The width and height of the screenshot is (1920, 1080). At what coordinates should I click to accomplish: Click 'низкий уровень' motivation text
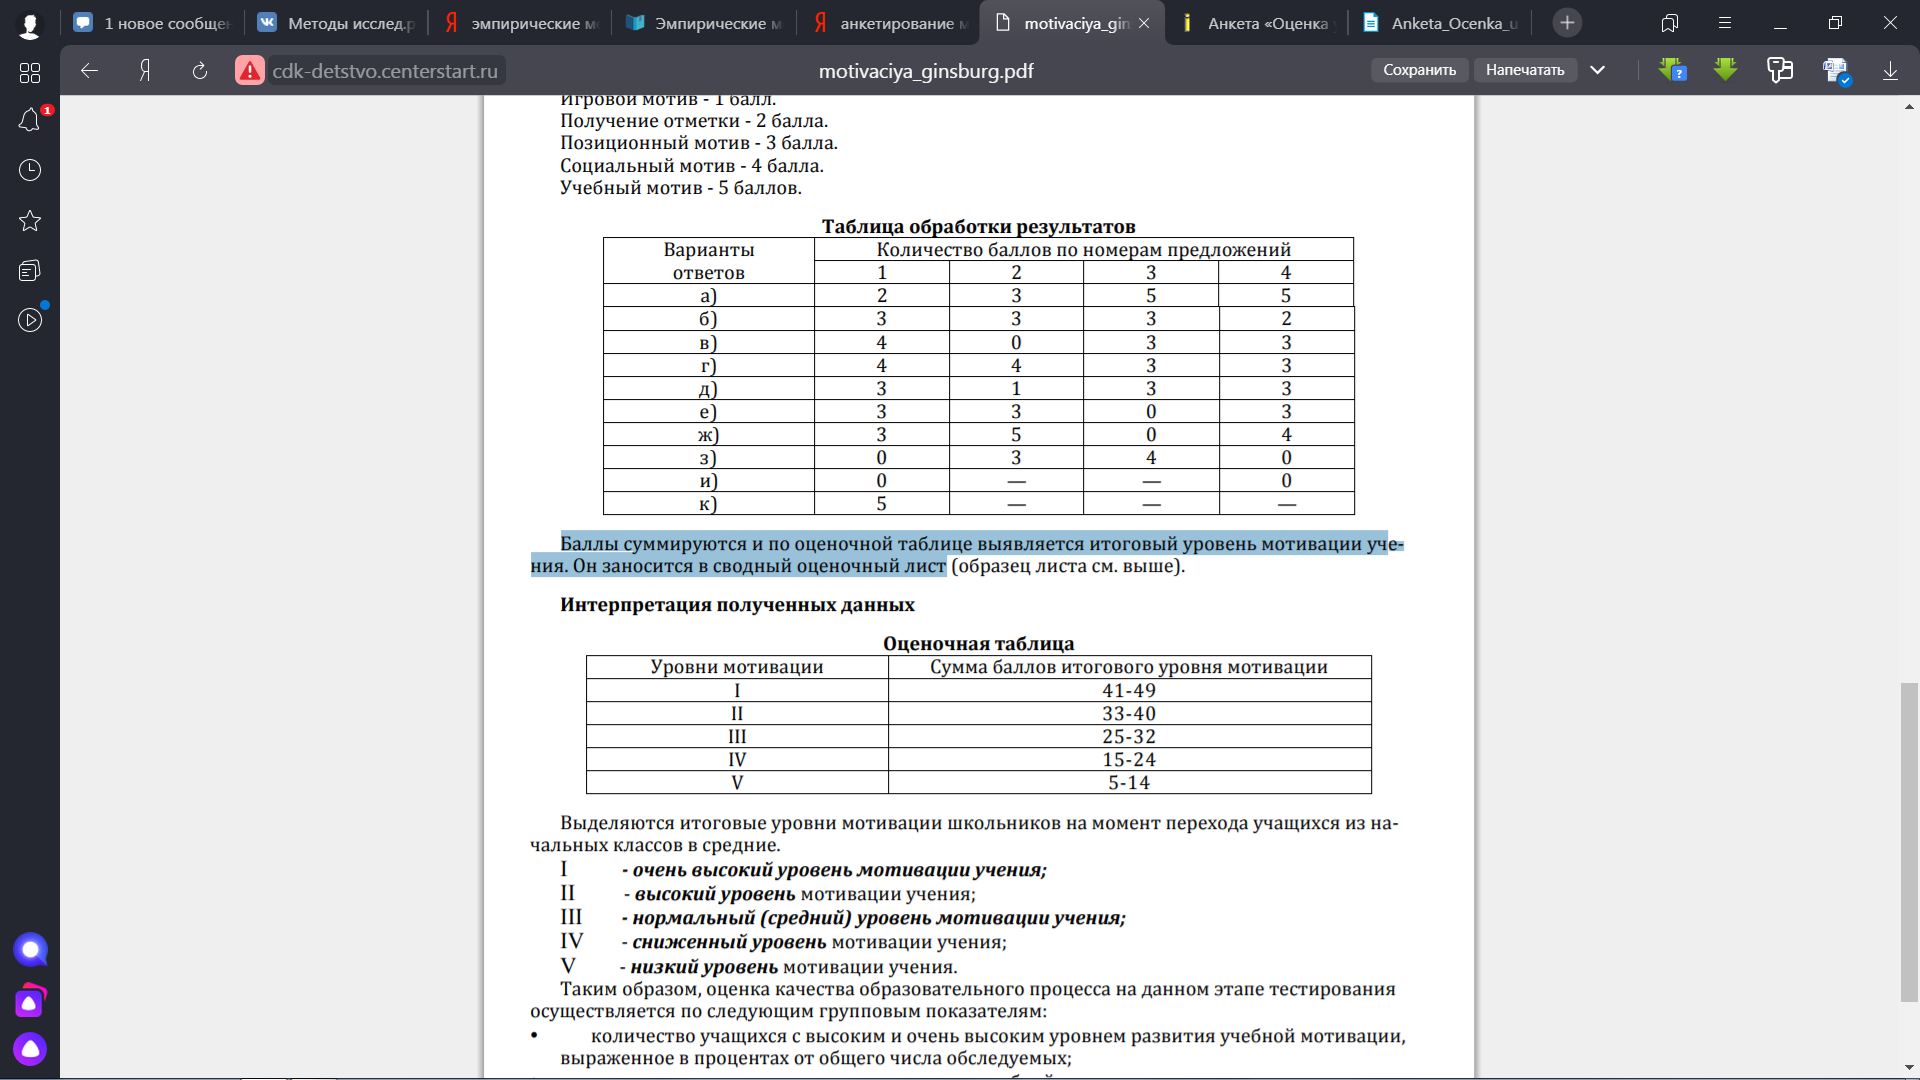click(704, 967)
